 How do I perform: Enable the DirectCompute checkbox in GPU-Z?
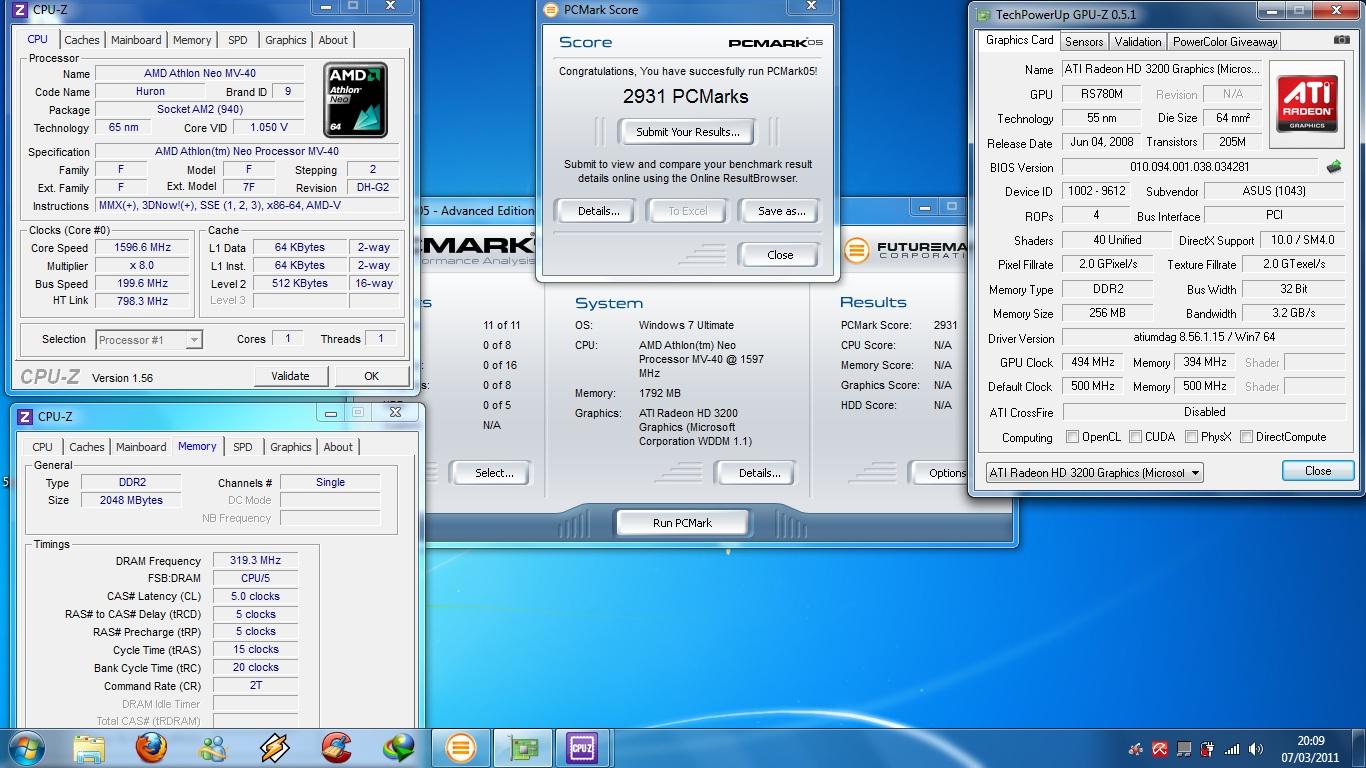click(x=1246, y=437)
